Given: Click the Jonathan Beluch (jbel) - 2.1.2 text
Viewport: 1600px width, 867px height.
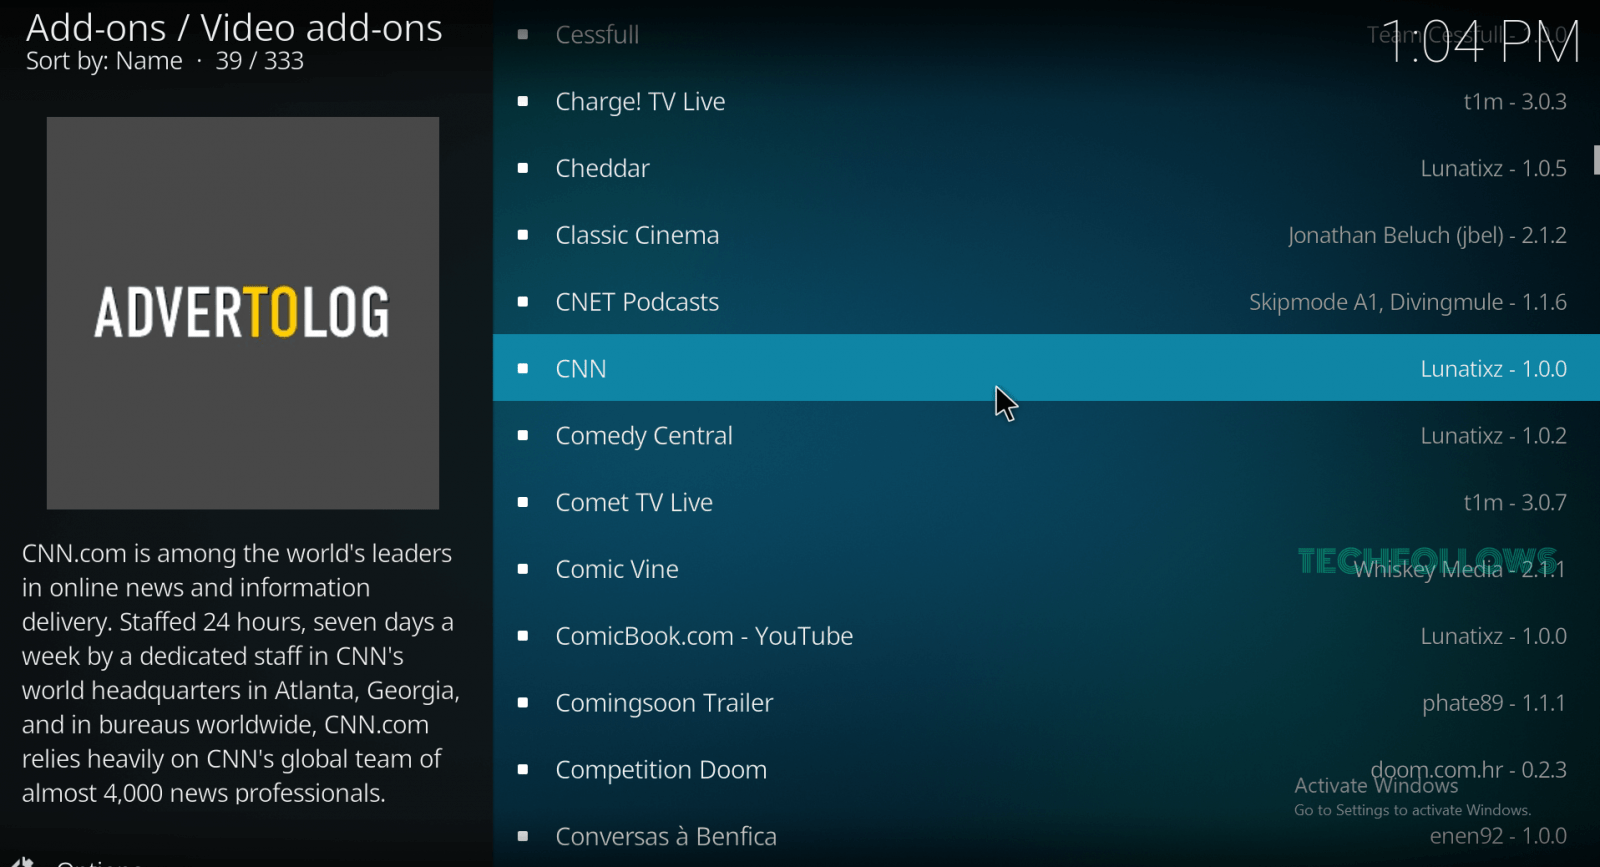Looking at the screenshot, I should coord(1427,236).
